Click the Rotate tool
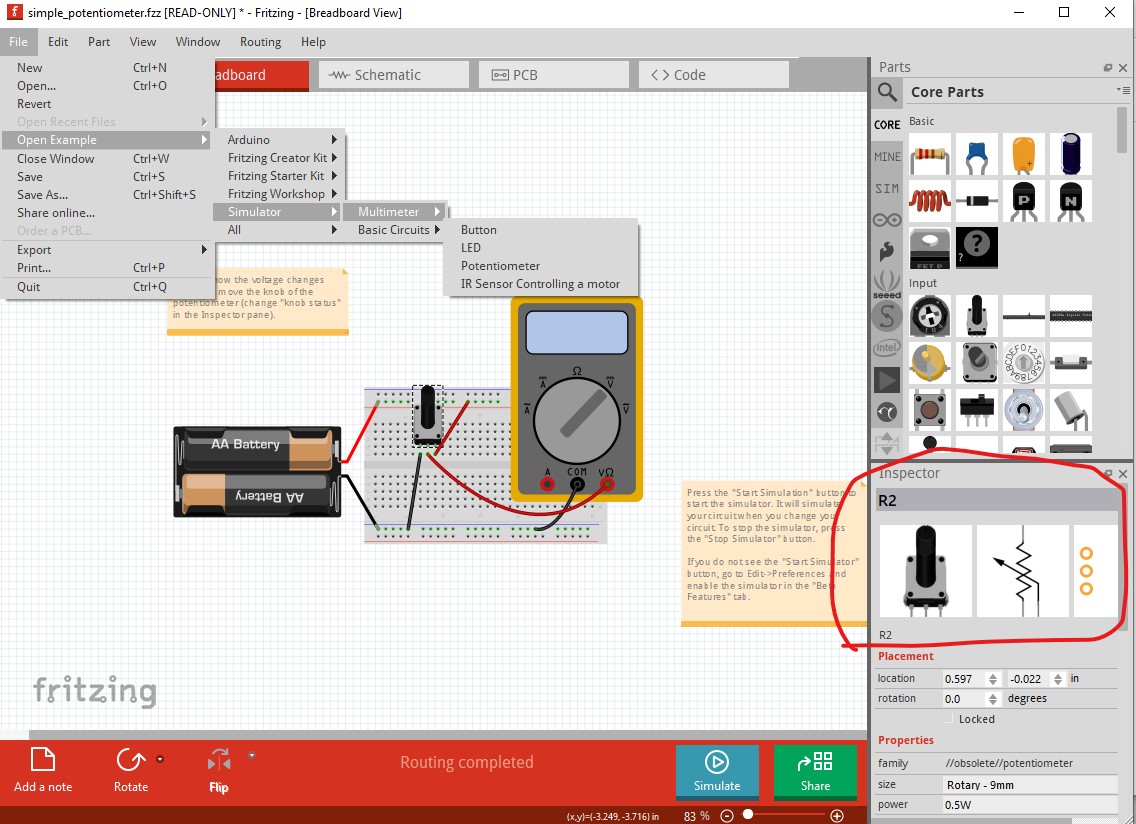The image size is (1136, 824). click(x=130, y=770)
